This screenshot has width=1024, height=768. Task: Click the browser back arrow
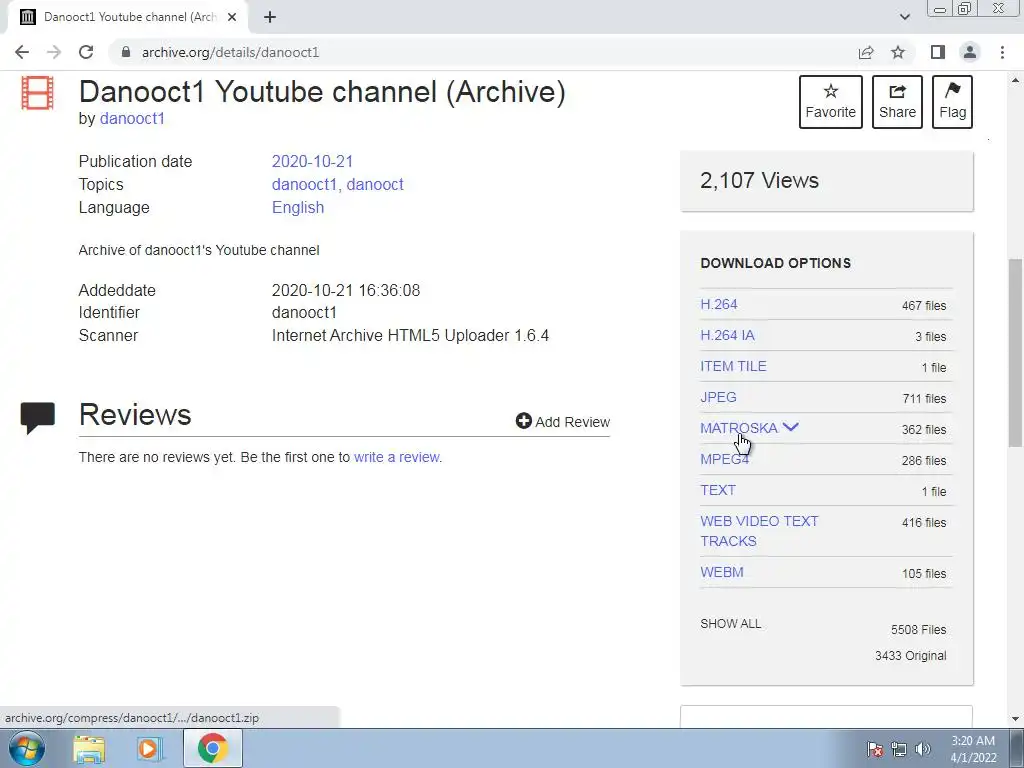pos(22,52)
